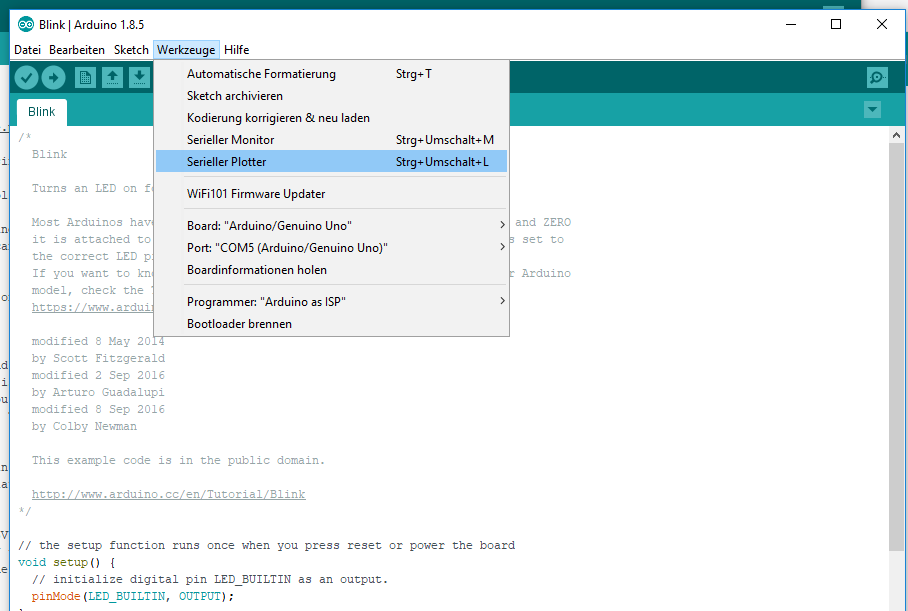Image resolution: width=908 pixels, height=611 pixels.
Task: Click the pinMode(LED_BUILTIN, OUTPUT) code line
Action: click(133, 596)
